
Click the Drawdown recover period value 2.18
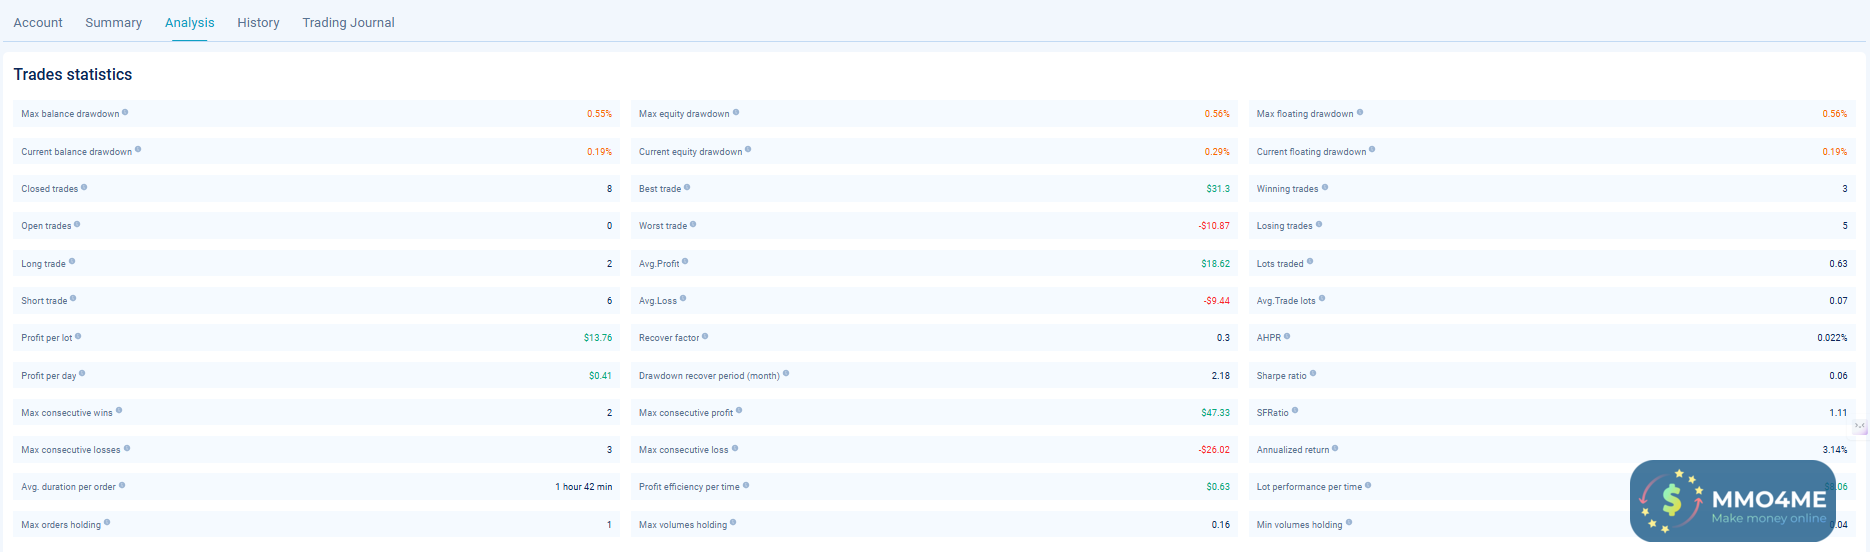click(x=1221, y=376)
